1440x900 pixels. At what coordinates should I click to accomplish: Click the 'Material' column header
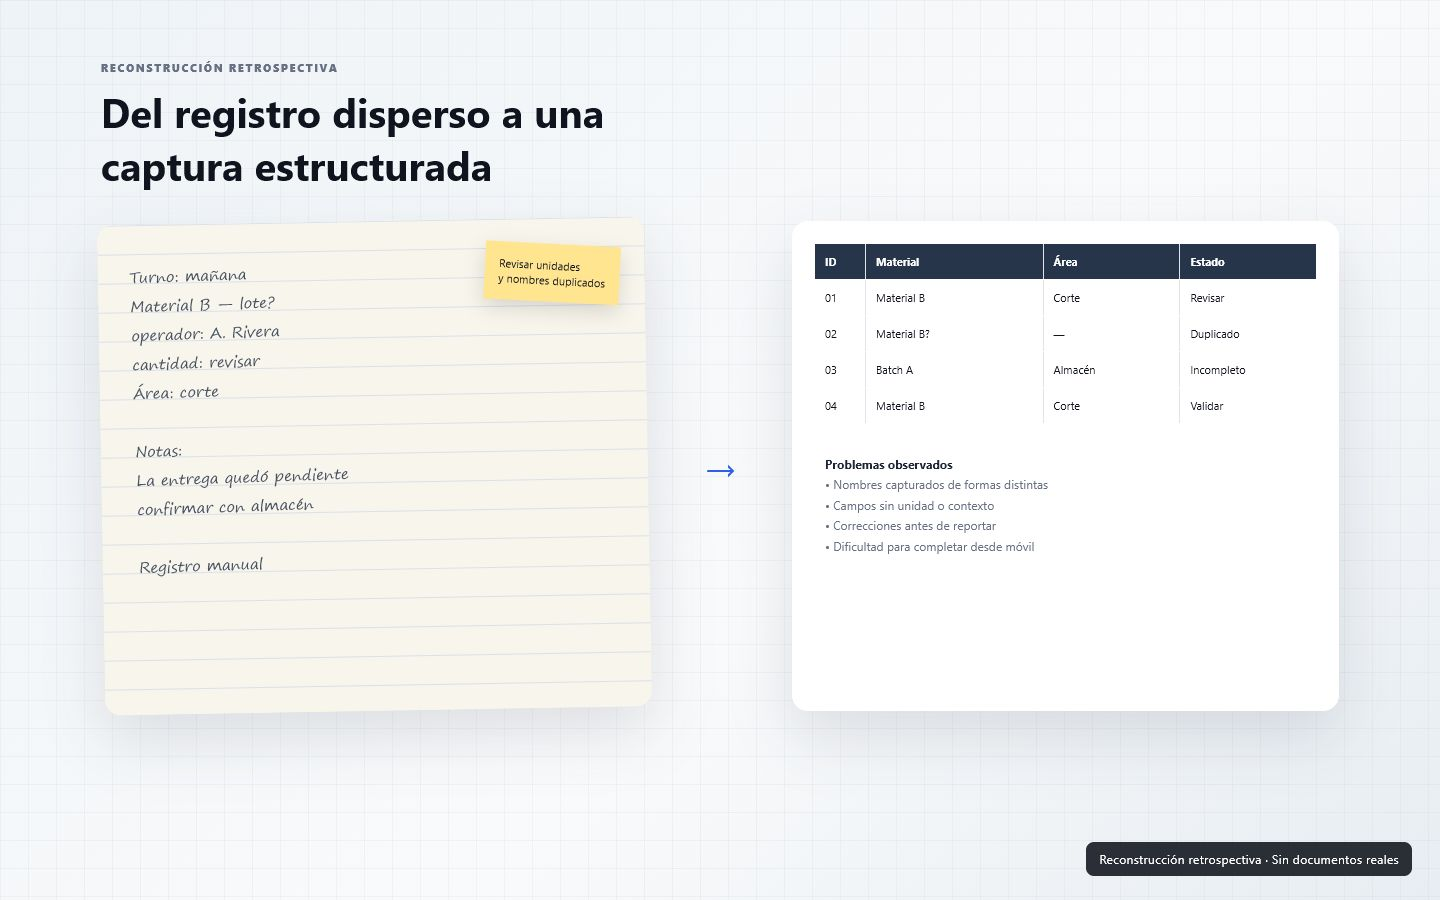point(954,262)
